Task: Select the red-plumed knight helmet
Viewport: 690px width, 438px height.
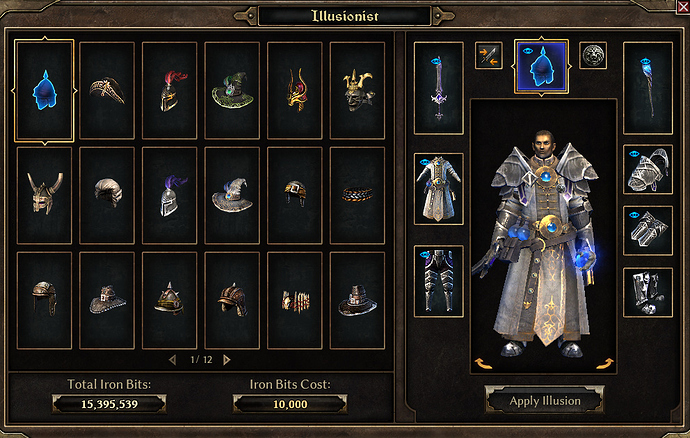Action: (x=169, y=91)
